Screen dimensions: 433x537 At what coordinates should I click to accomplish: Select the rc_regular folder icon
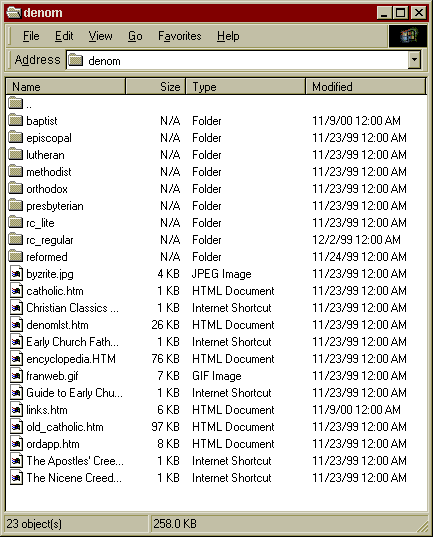[15, 239]
